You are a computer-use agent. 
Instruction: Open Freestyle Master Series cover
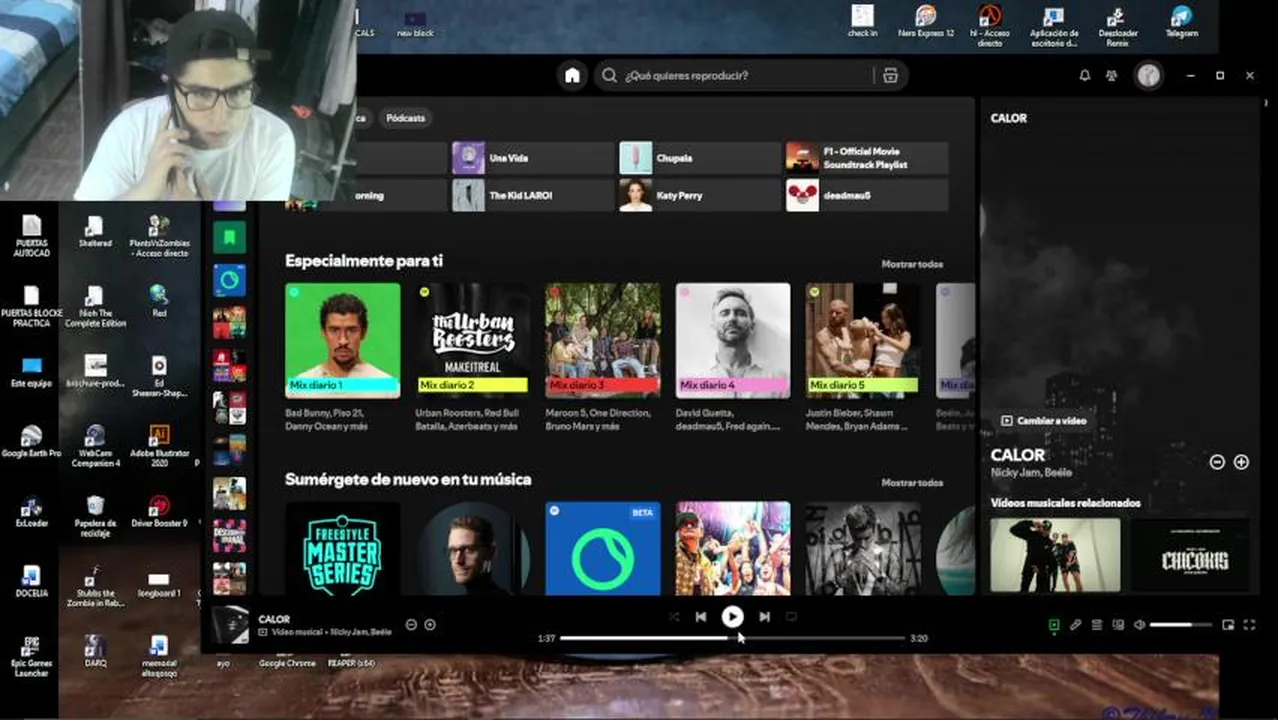click(x=343, y=549)
